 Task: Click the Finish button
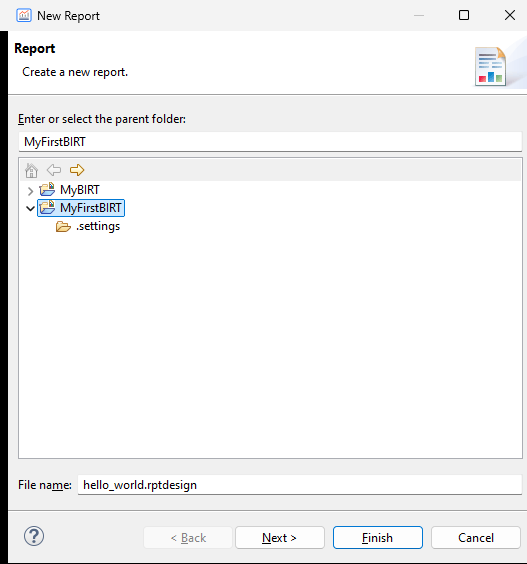pos(378,538)
